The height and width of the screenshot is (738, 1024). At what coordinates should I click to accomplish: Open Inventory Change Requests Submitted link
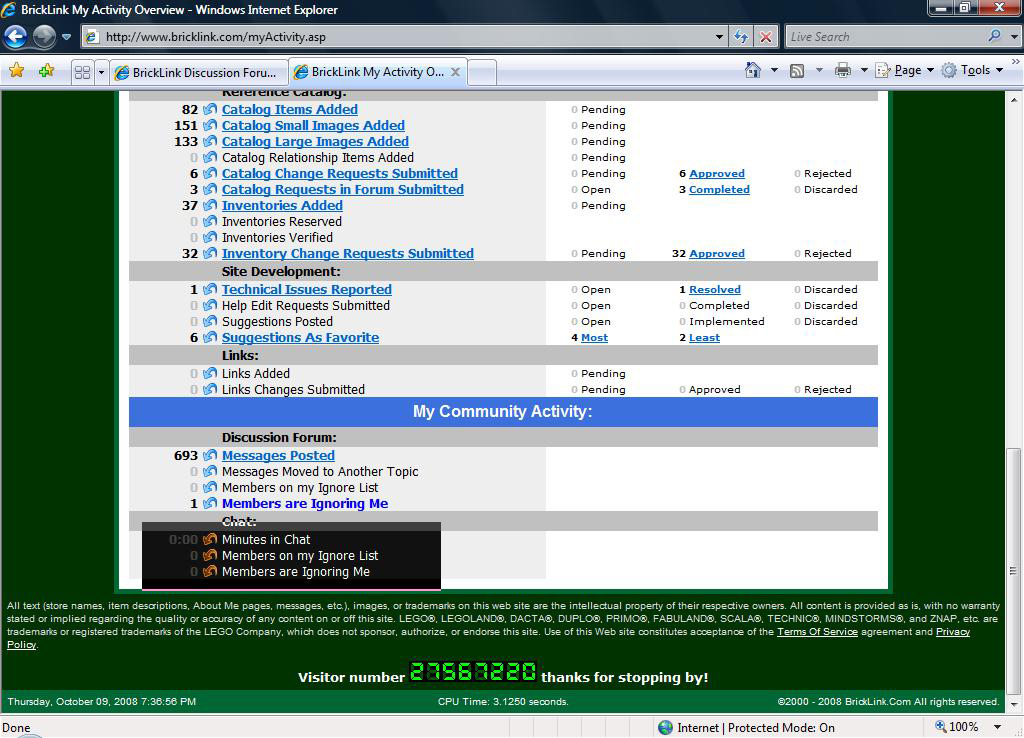pyautogui.click(x=347, y=253)
